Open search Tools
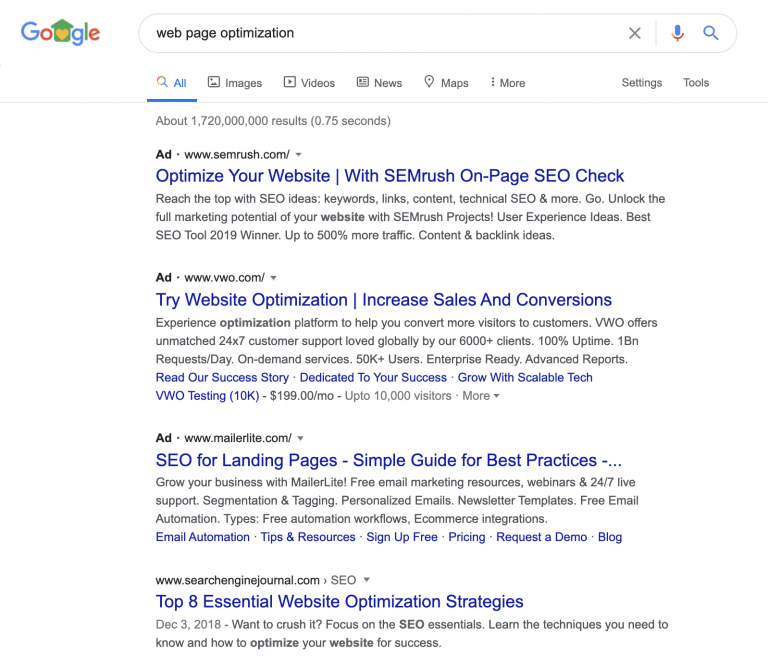The image size is (768, 667). click(696, 82)
